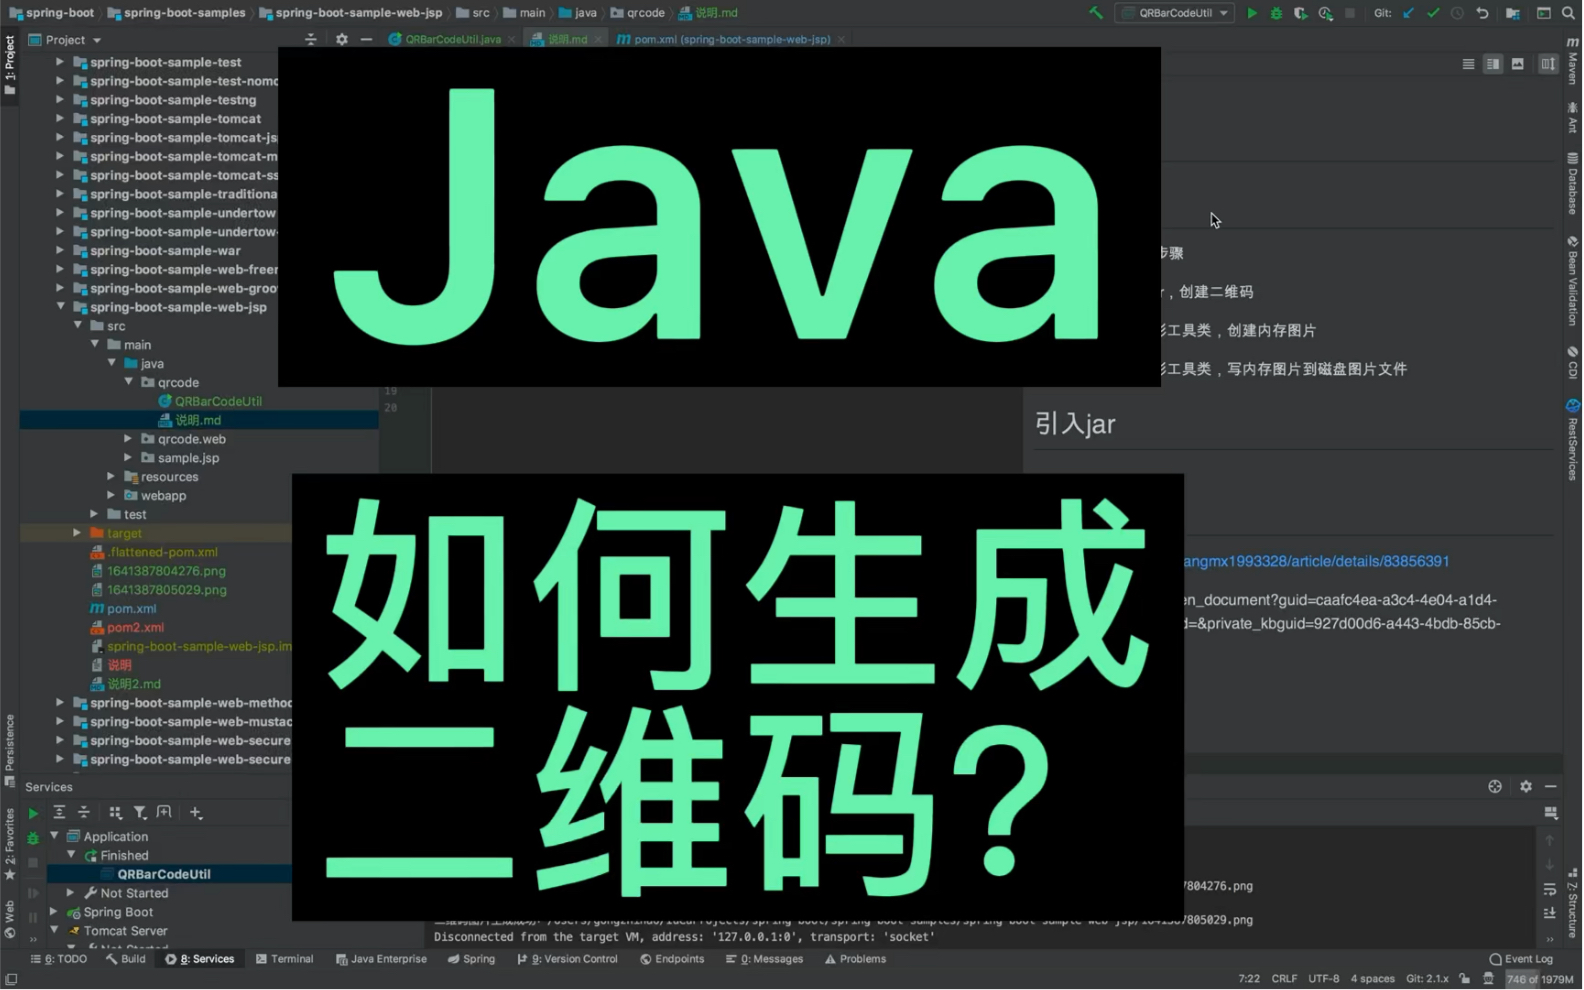Build project with the hammer icon

point(1096,13)
